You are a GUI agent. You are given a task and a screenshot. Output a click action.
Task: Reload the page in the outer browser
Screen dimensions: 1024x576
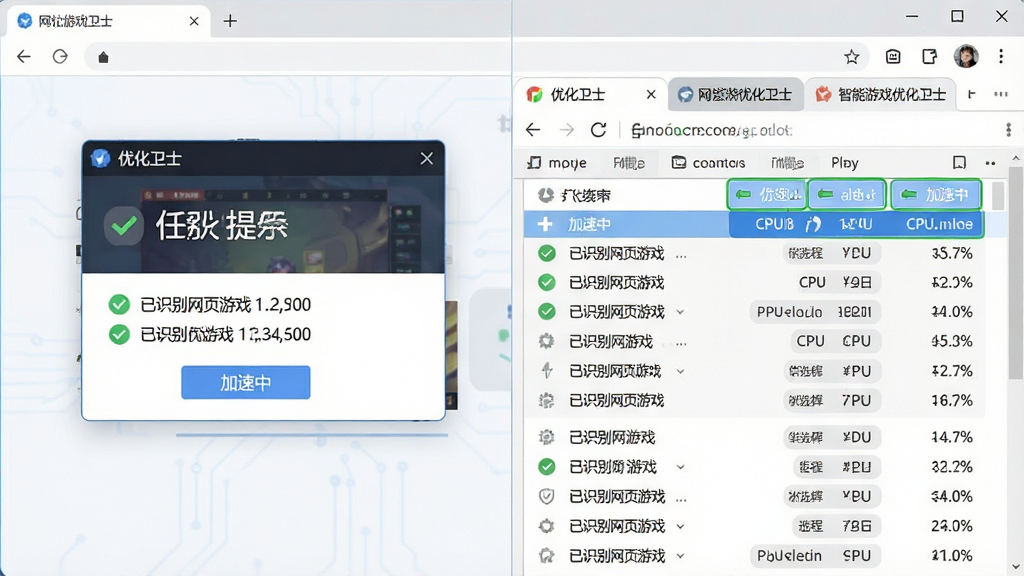[60, 57]
